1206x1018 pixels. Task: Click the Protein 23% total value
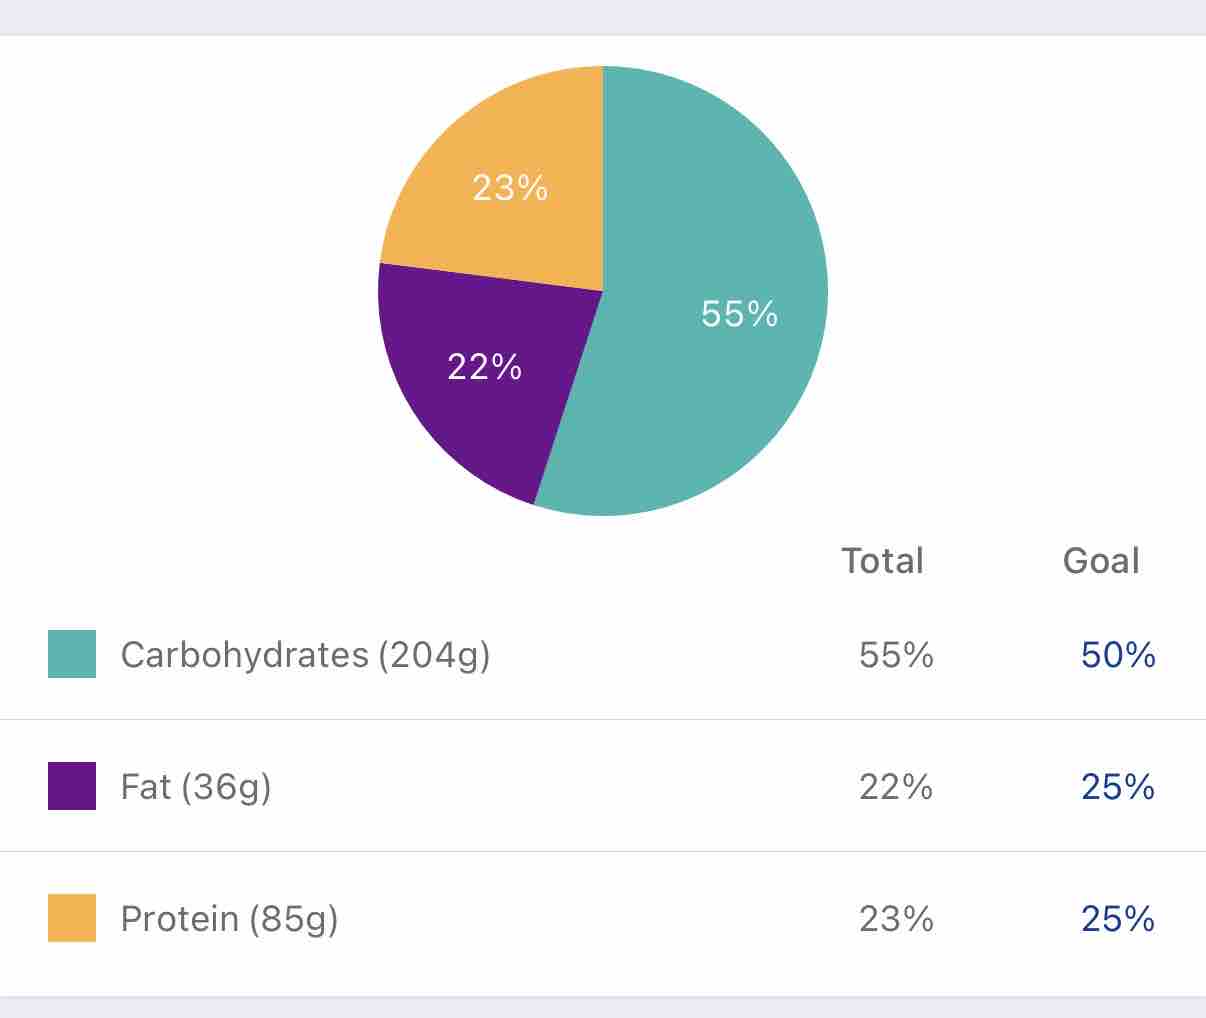pos(896,919)
